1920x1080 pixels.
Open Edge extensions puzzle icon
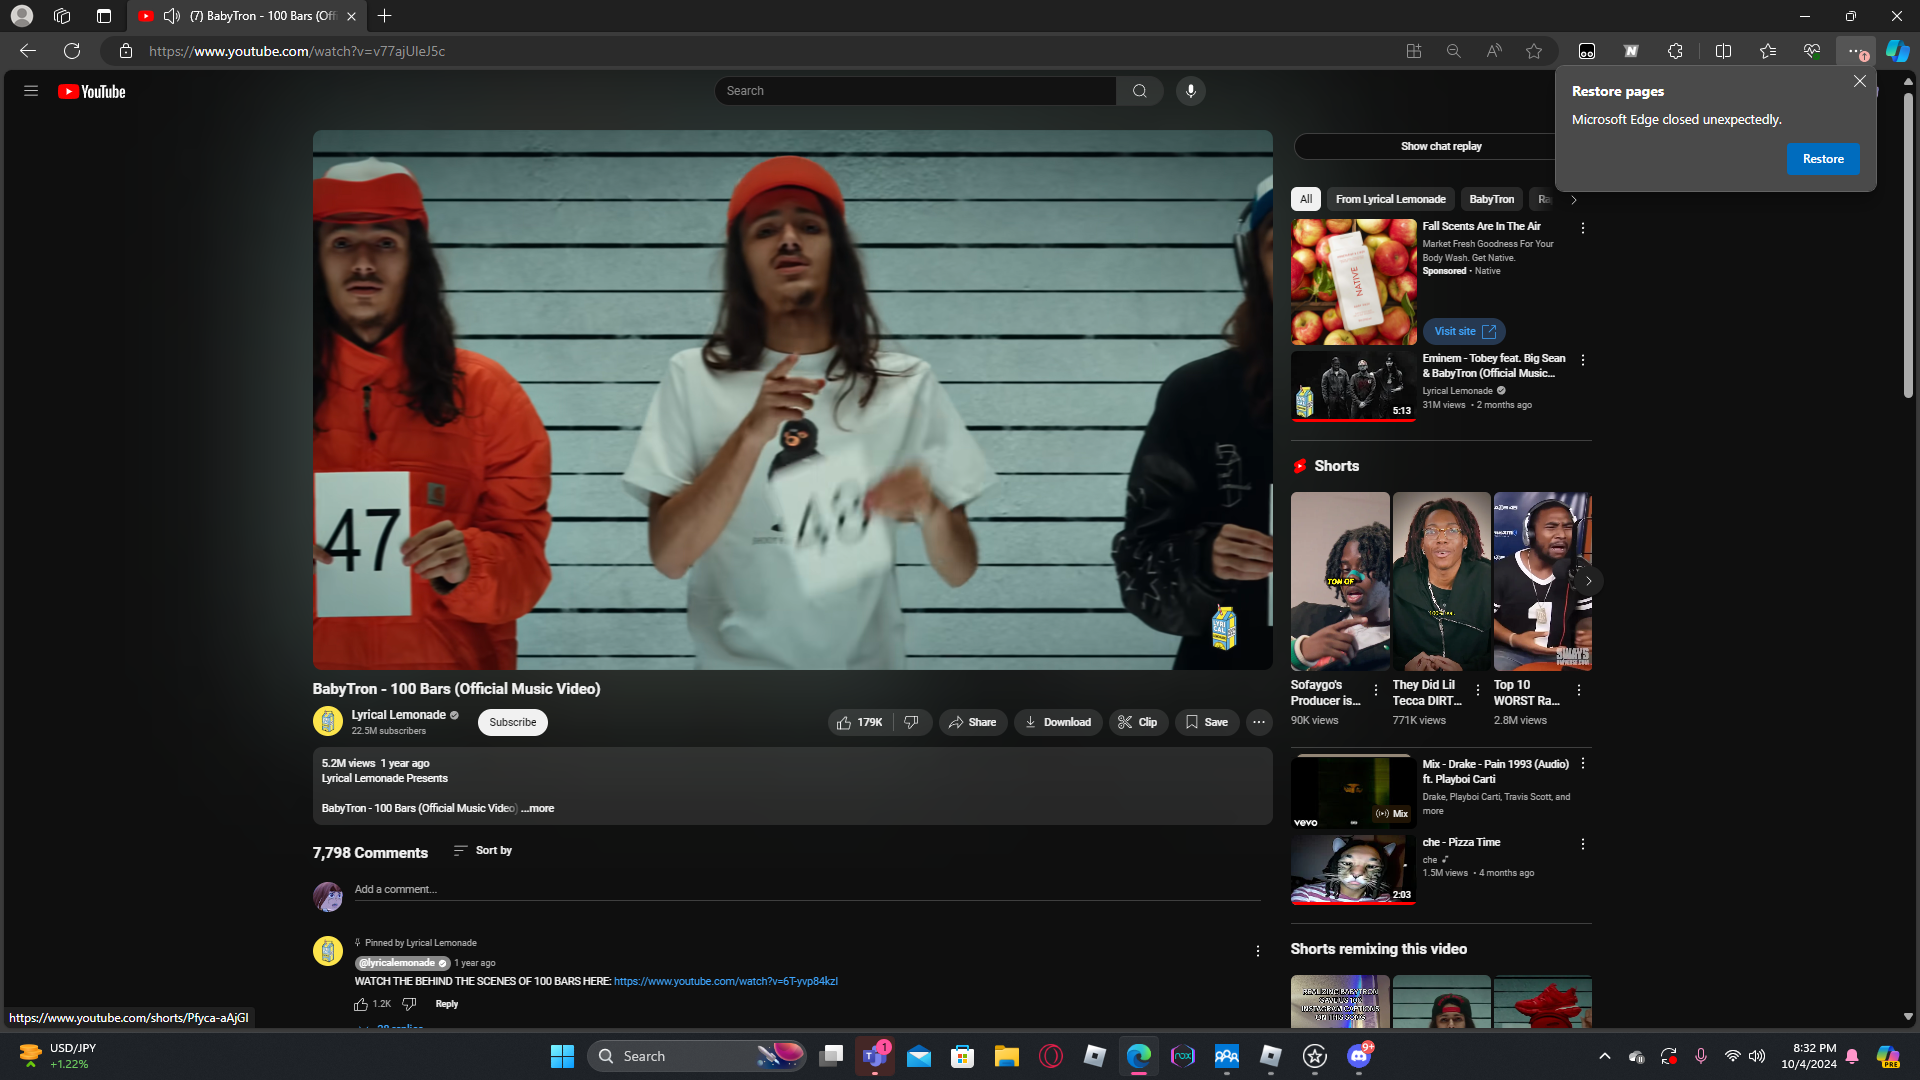(1675, 51)
